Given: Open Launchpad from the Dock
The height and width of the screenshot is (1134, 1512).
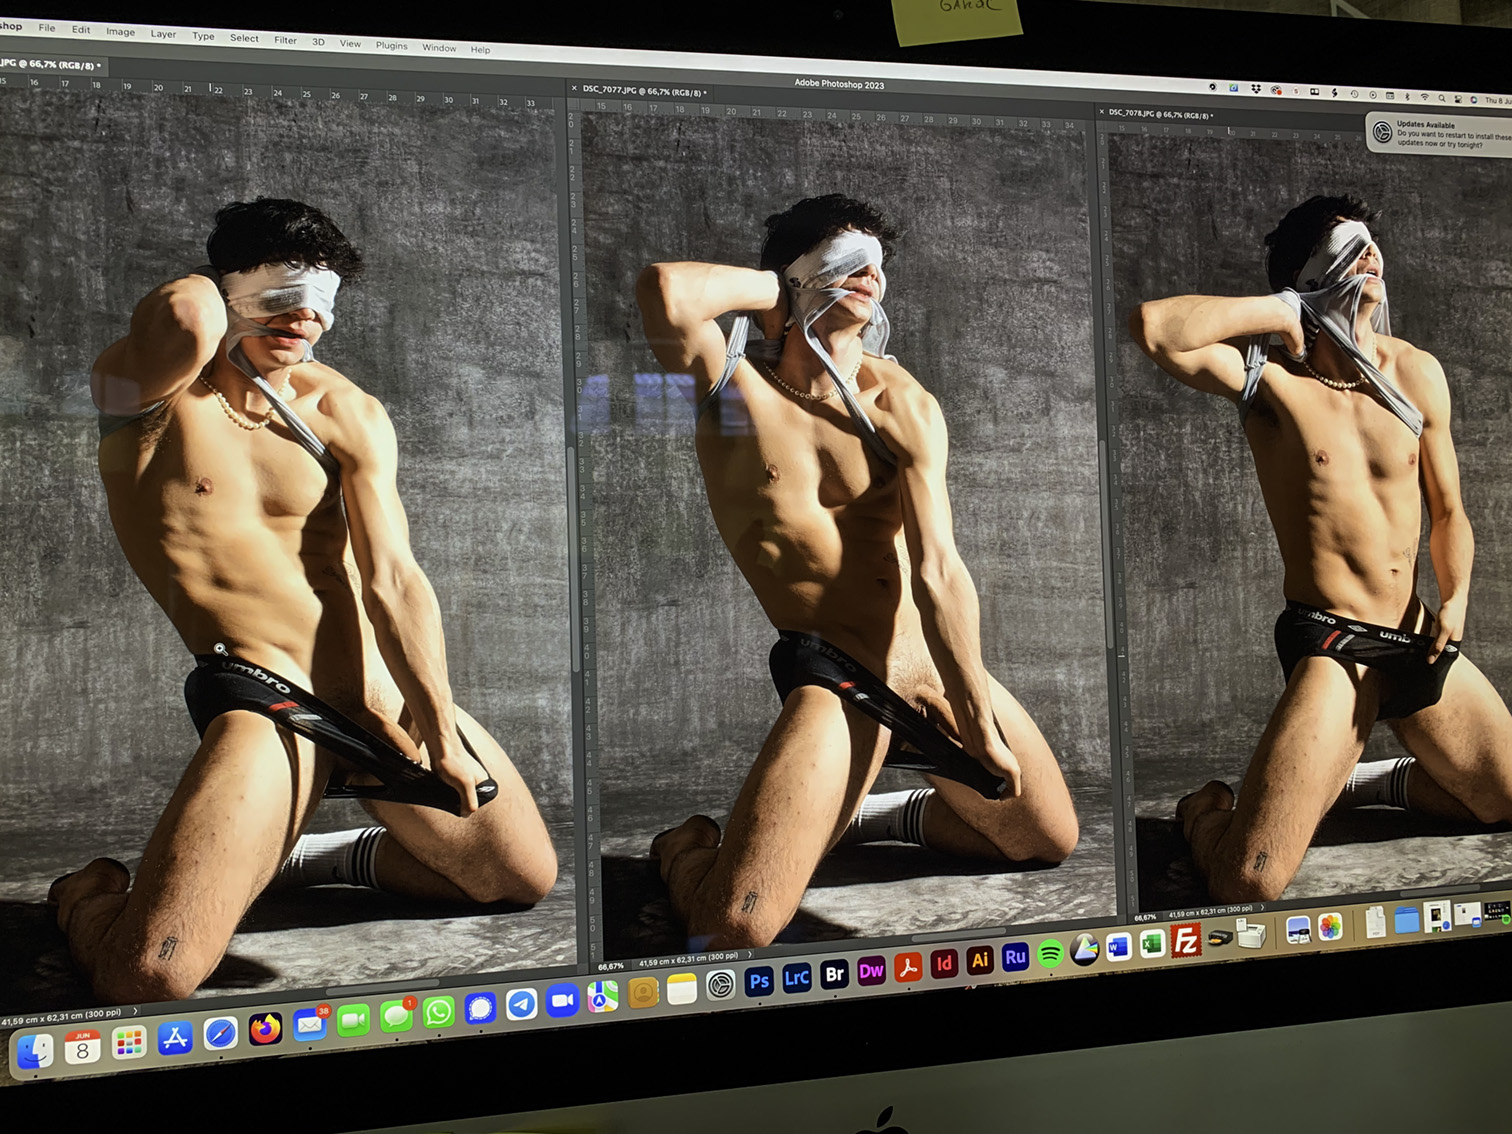Looking at the screenshot, I should 129,1044.
